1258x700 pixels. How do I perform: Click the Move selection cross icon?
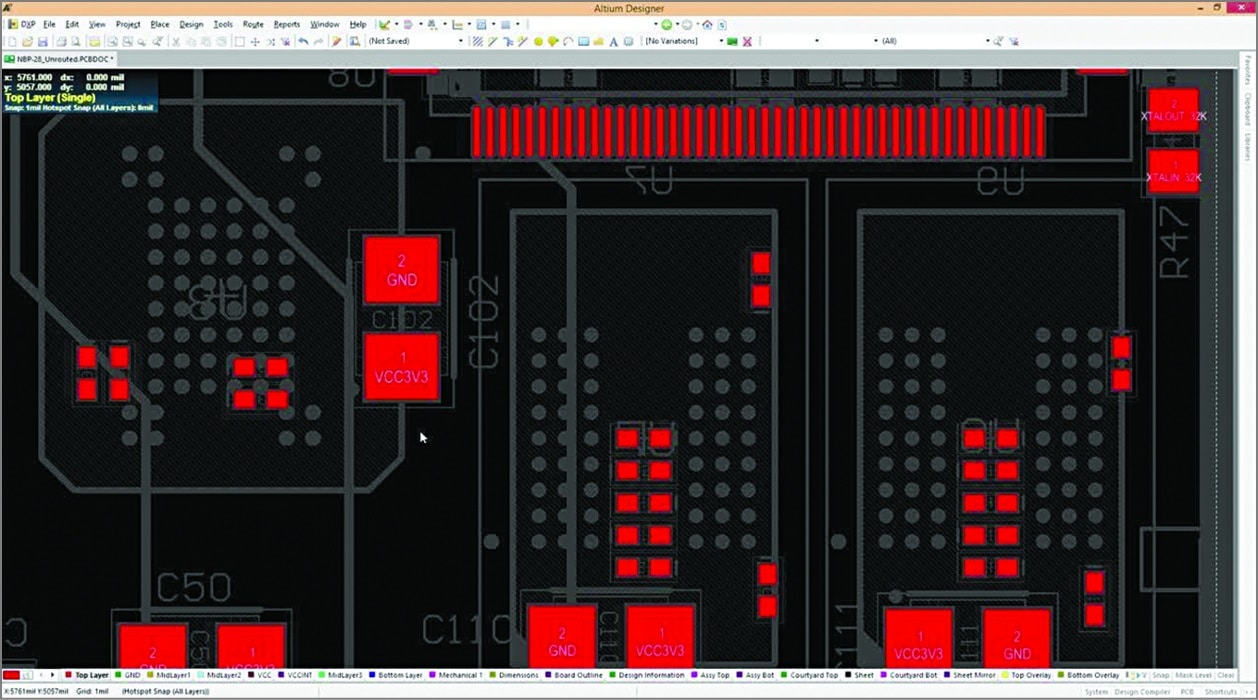coord(255,42)
